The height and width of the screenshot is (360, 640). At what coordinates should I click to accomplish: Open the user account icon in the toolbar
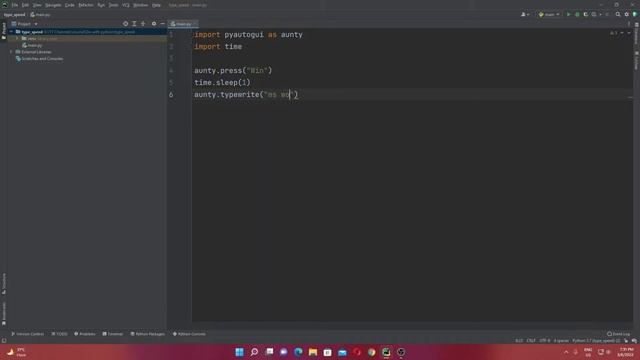click(x=523, y=14)
